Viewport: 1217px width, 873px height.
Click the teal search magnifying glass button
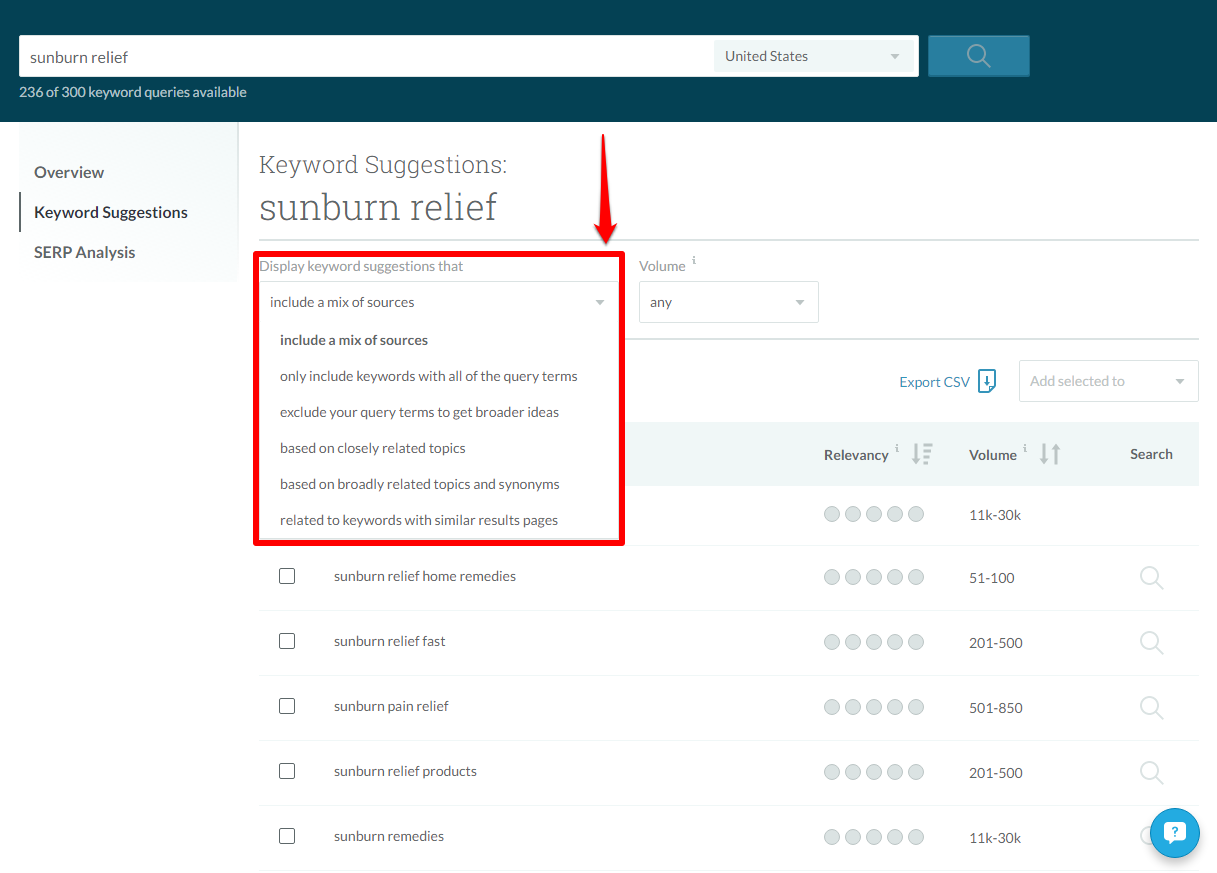[977, 56]
